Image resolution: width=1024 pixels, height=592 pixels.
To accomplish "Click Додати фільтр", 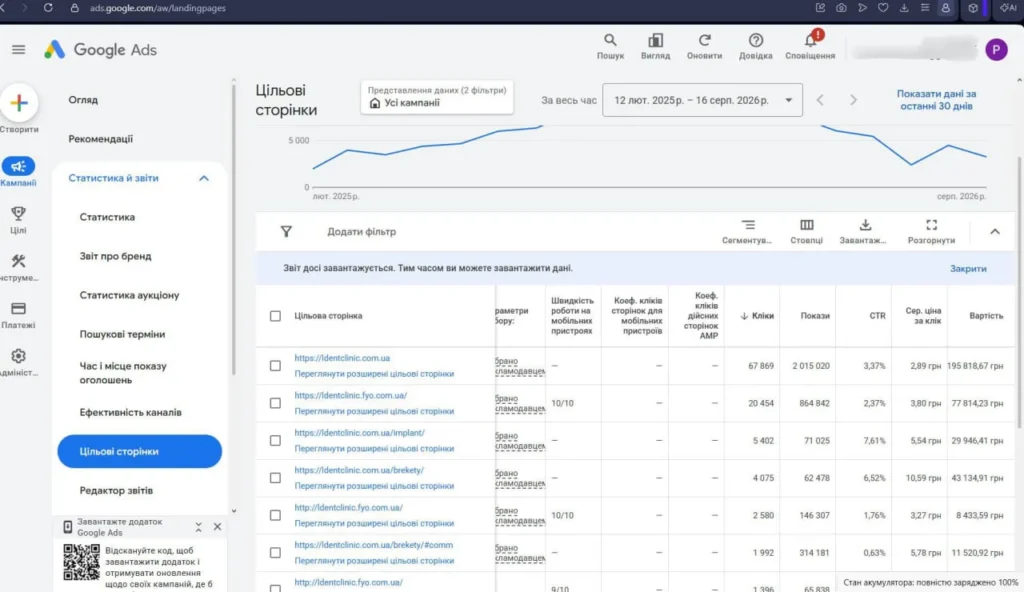I will [x=361, y=231].
